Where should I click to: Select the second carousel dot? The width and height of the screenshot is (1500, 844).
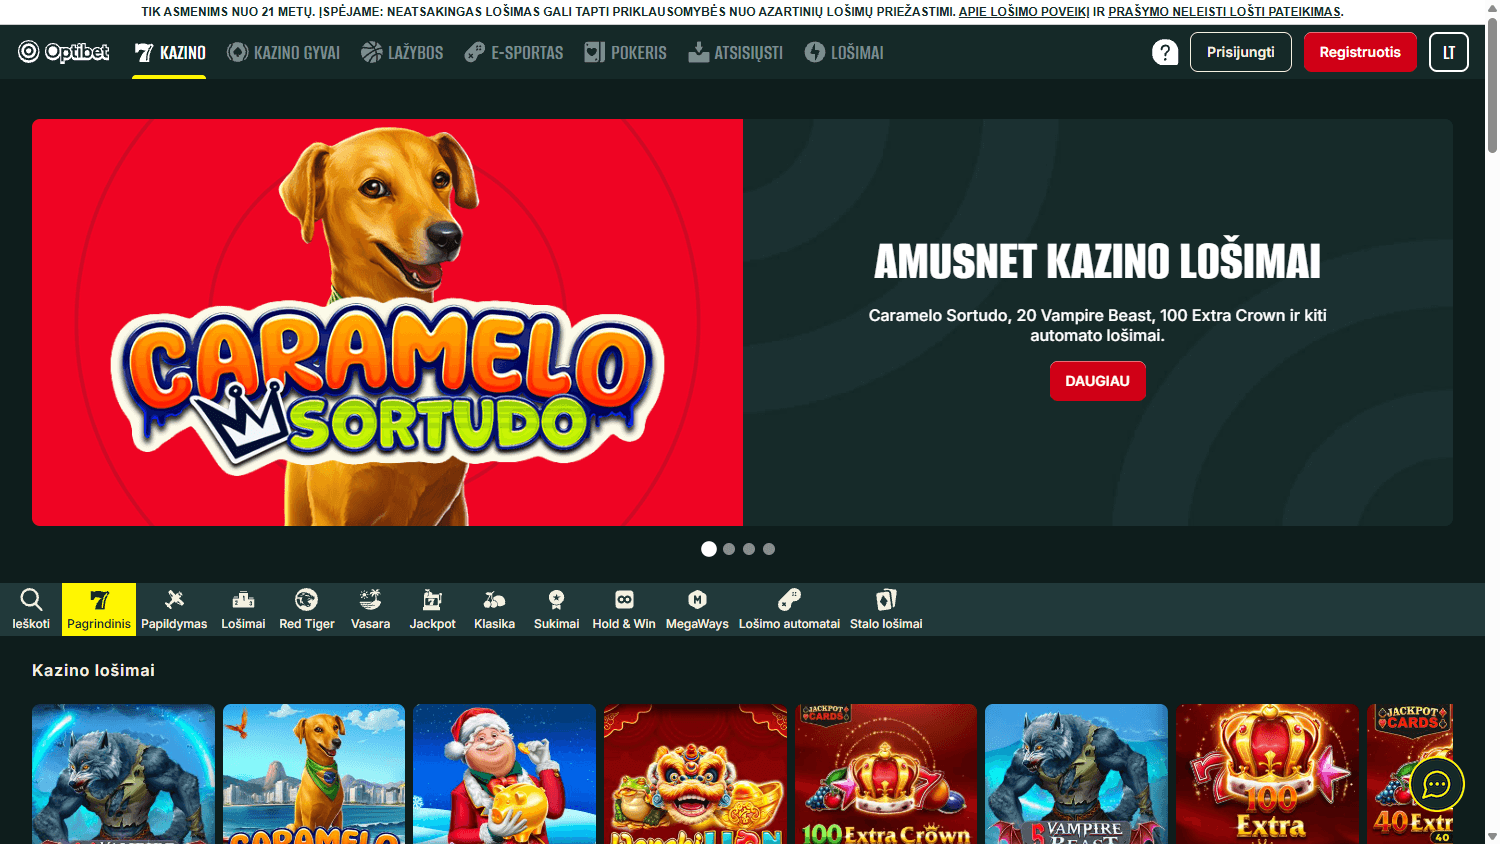[x=729, y=549]
